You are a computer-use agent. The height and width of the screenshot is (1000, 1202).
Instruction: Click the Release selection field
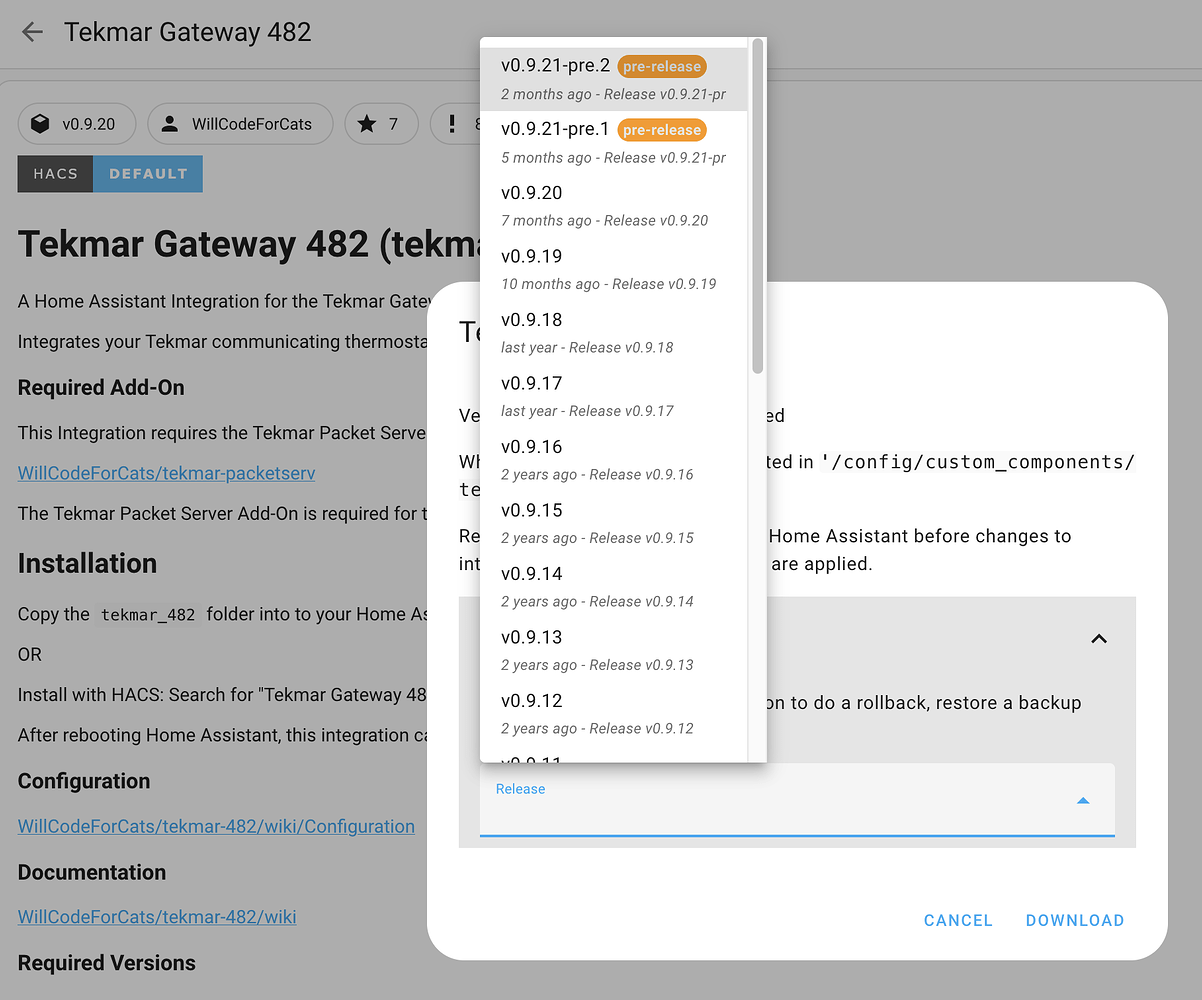point(797,799)
